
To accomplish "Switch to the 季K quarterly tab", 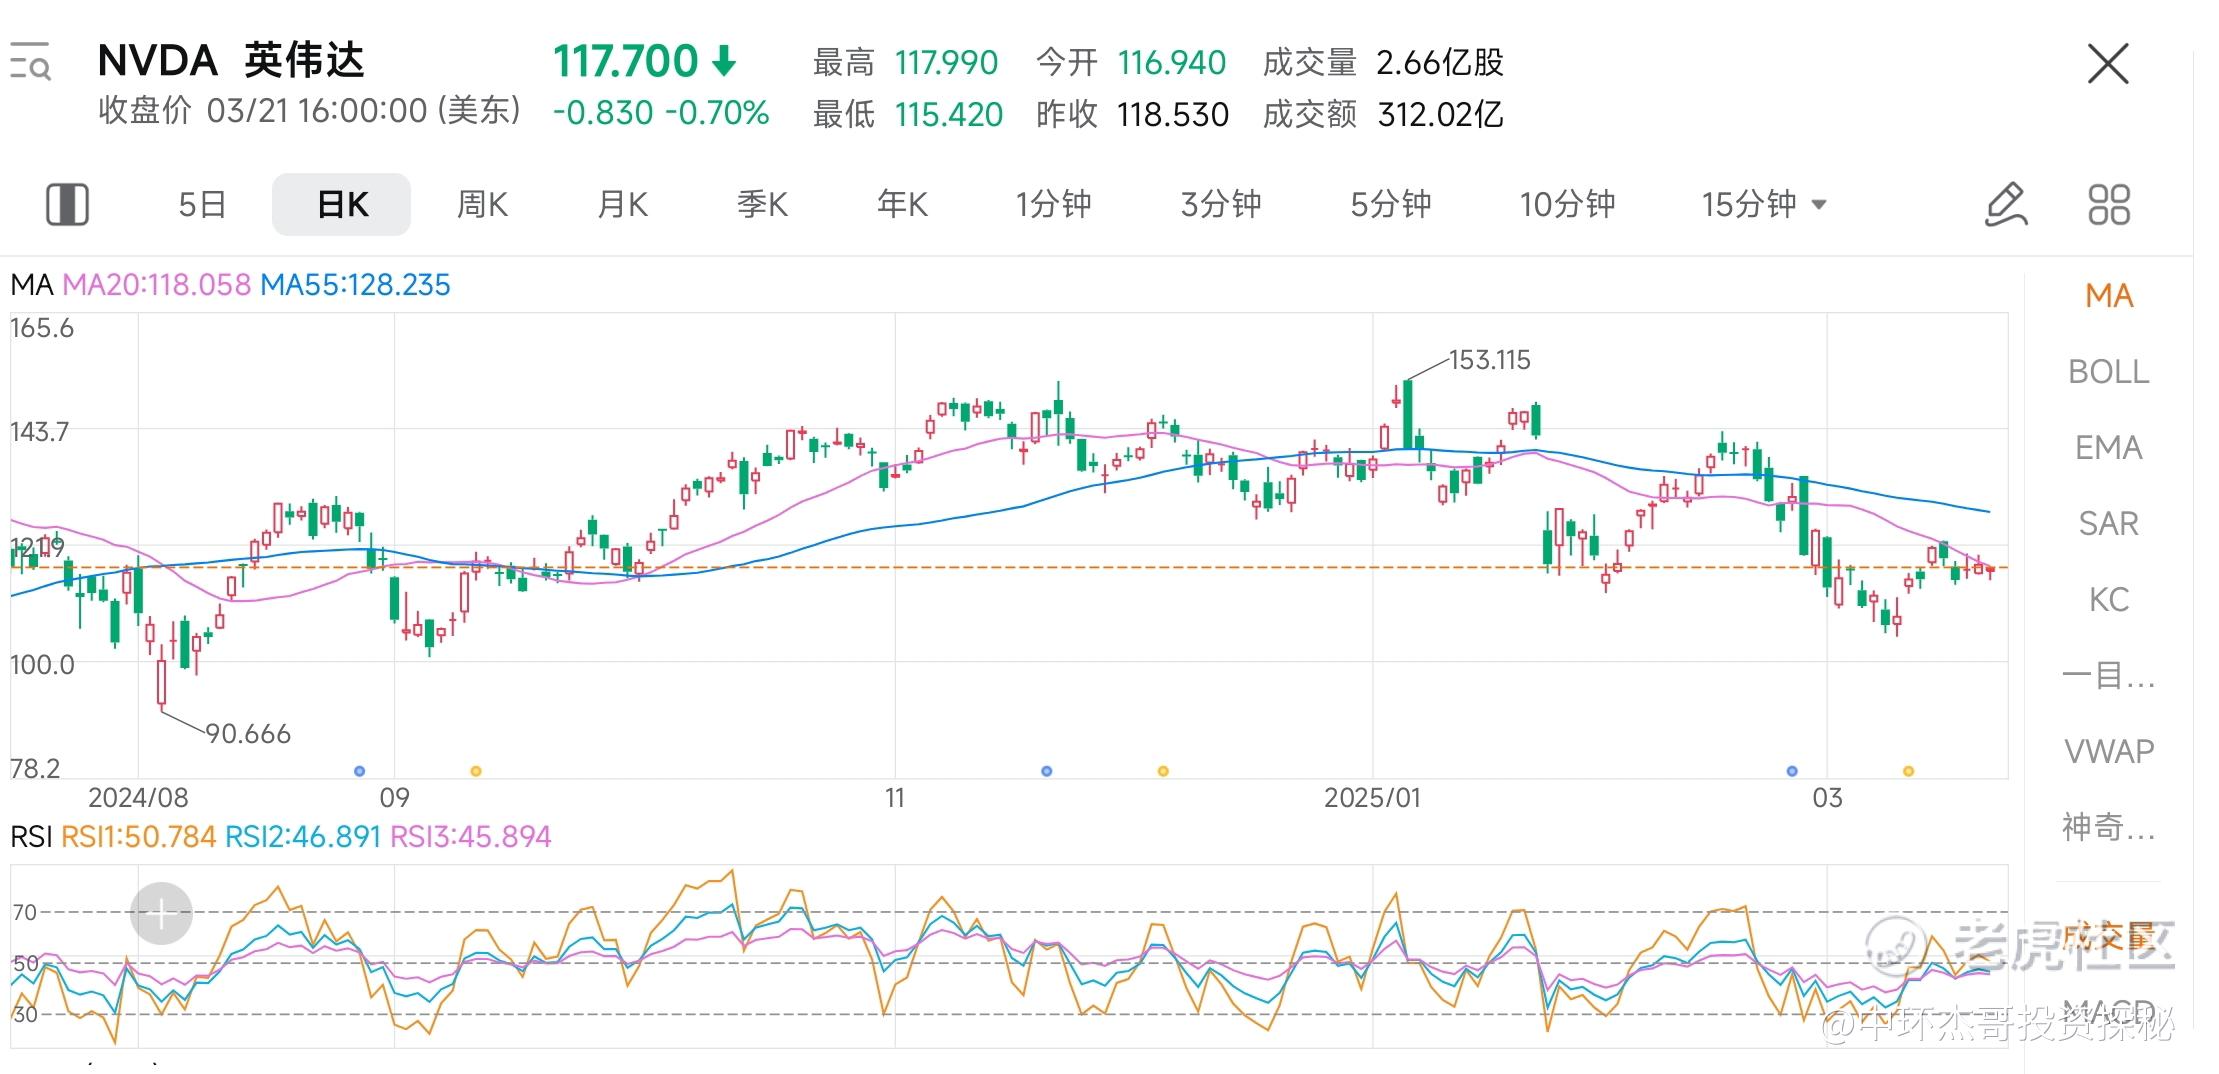I will click(762, 204).
